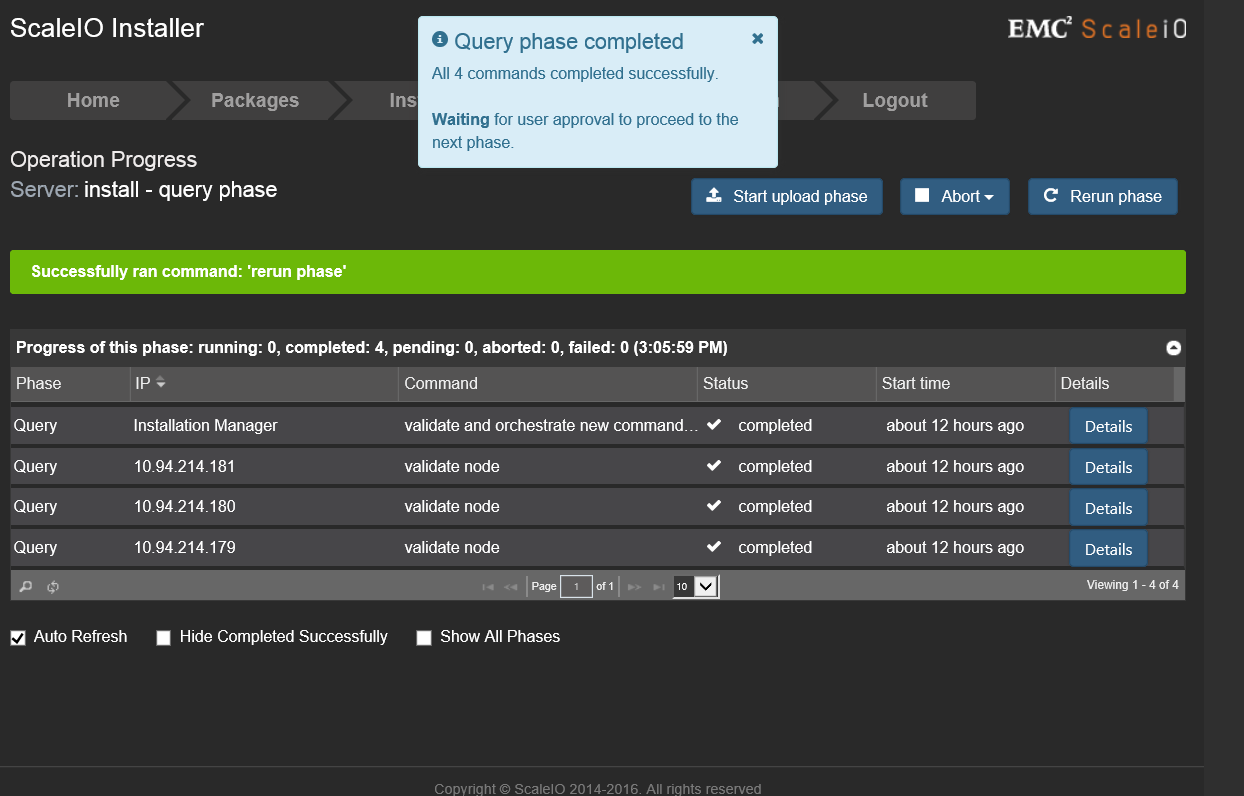Open Details for 10.94.214.180 row

[1108, 508]
